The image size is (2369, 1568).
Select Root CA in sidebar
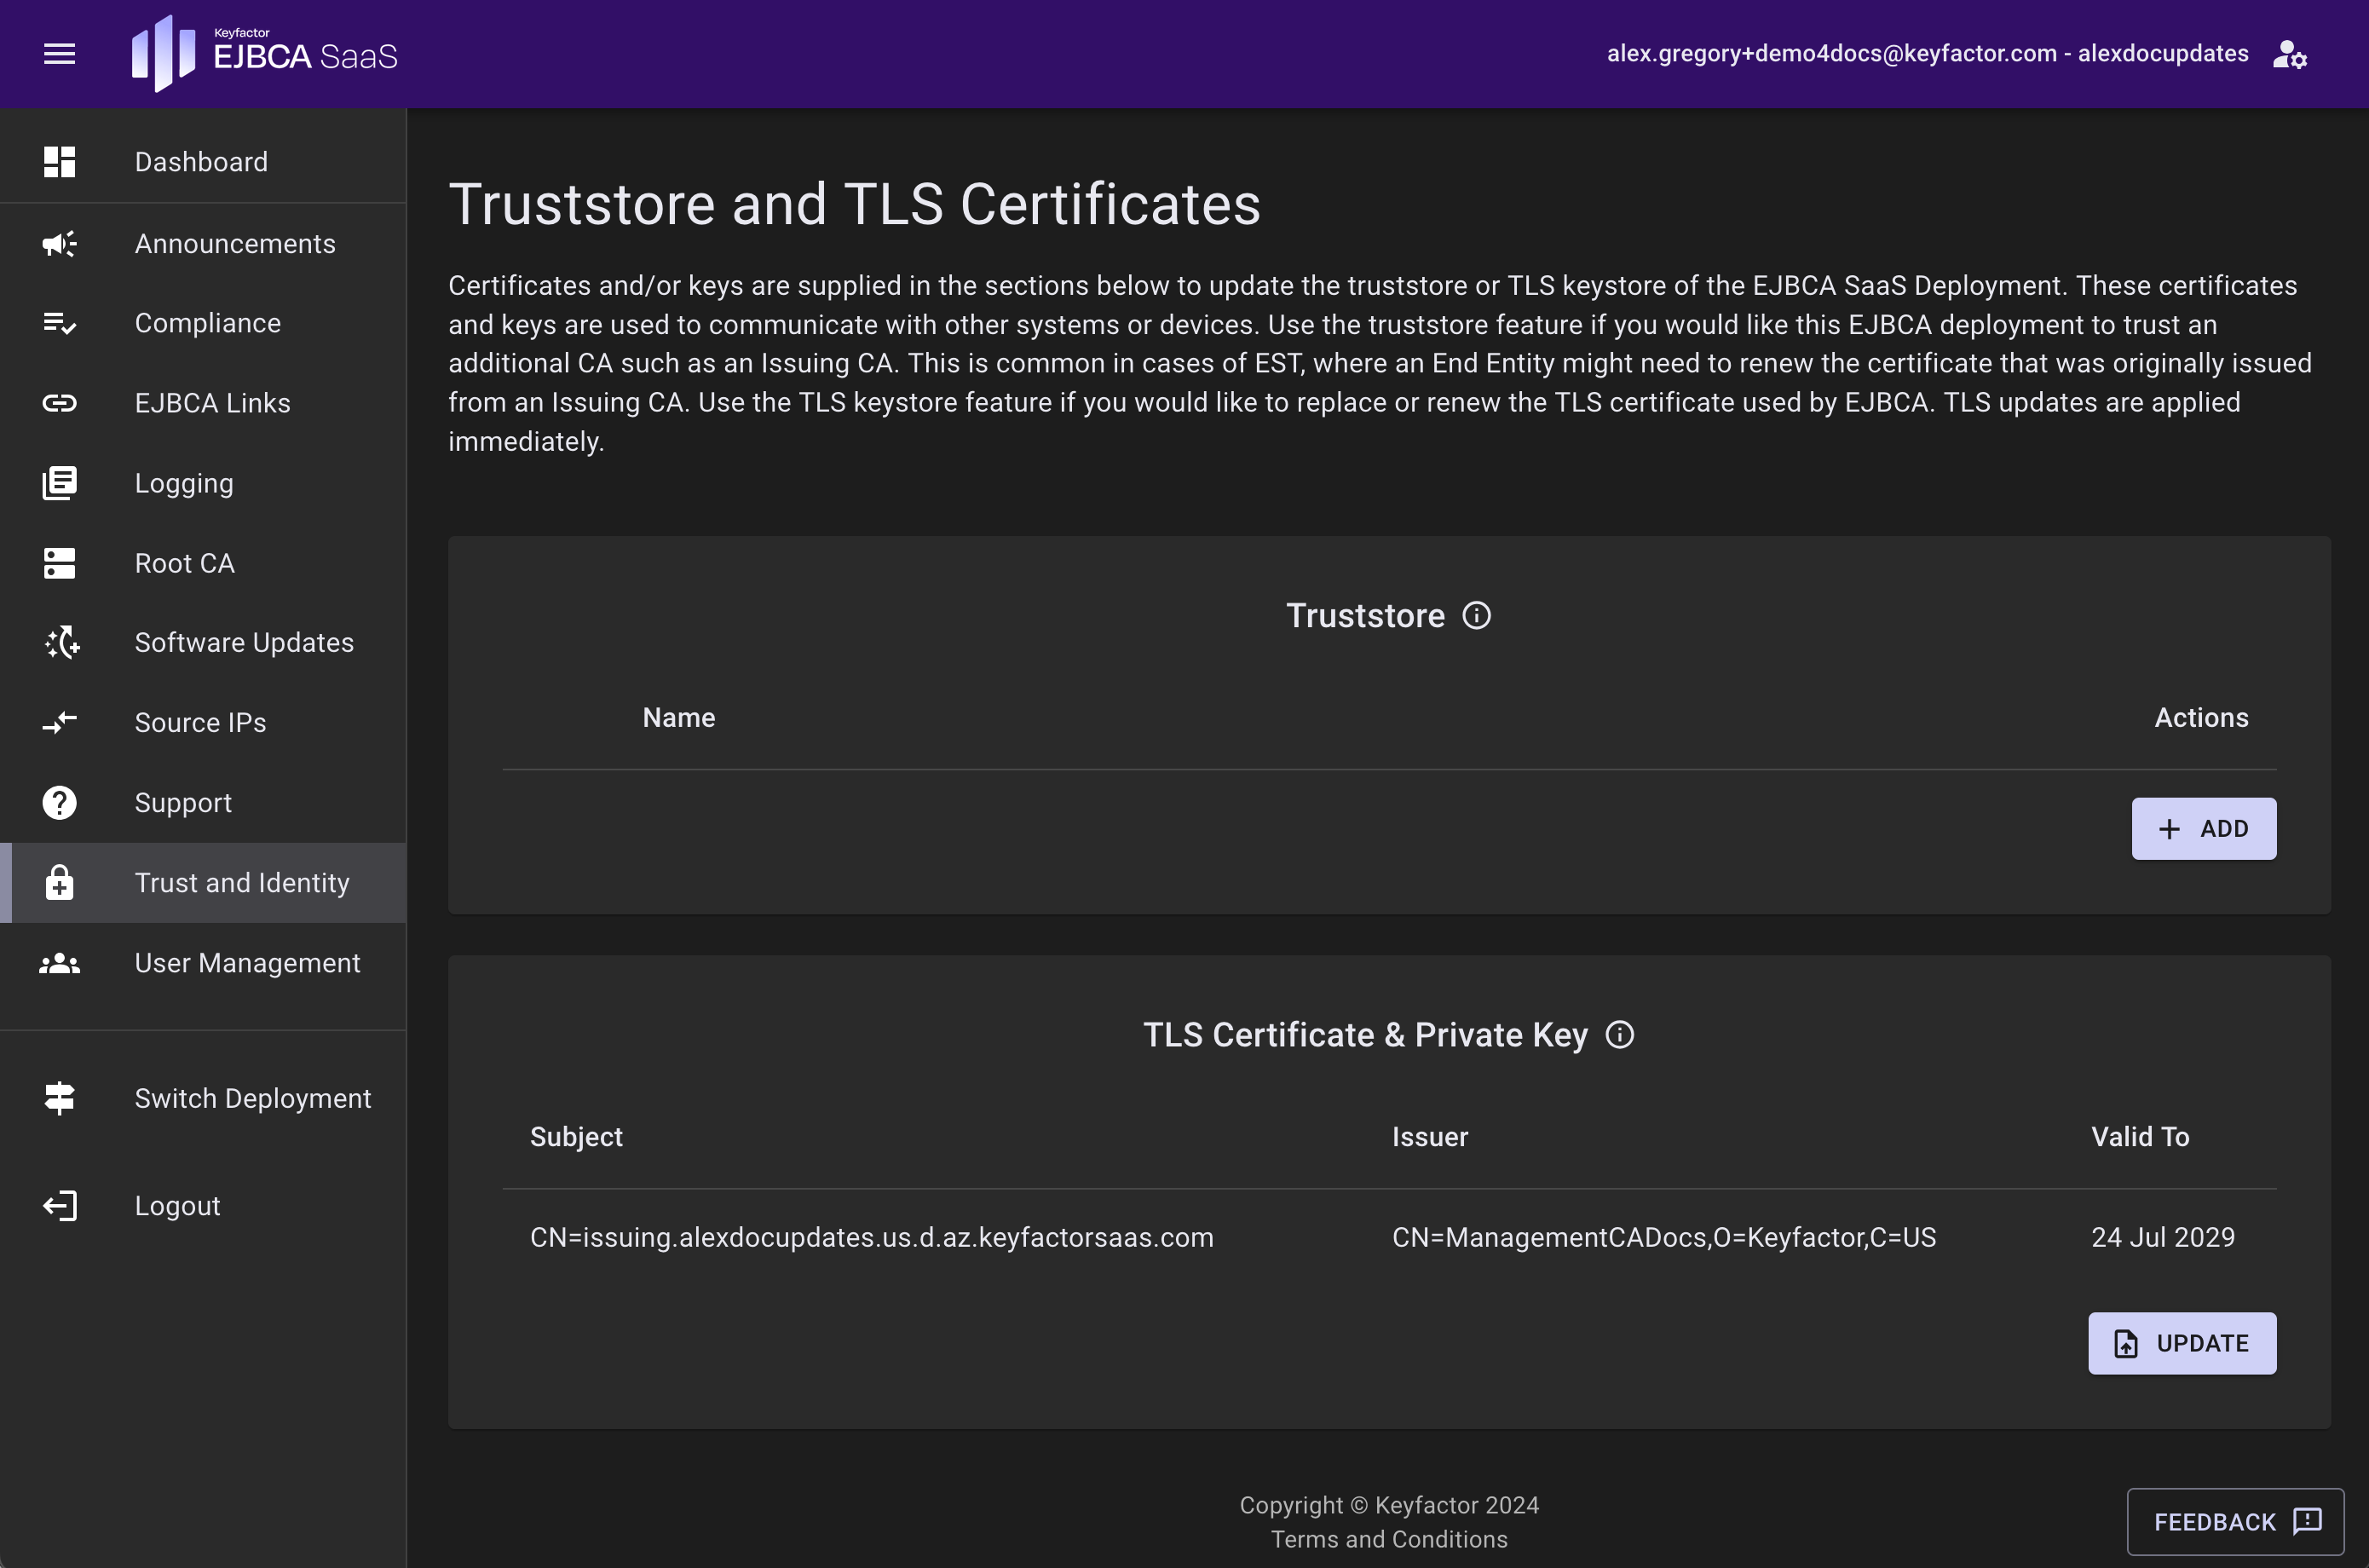[x=184, y=563]
